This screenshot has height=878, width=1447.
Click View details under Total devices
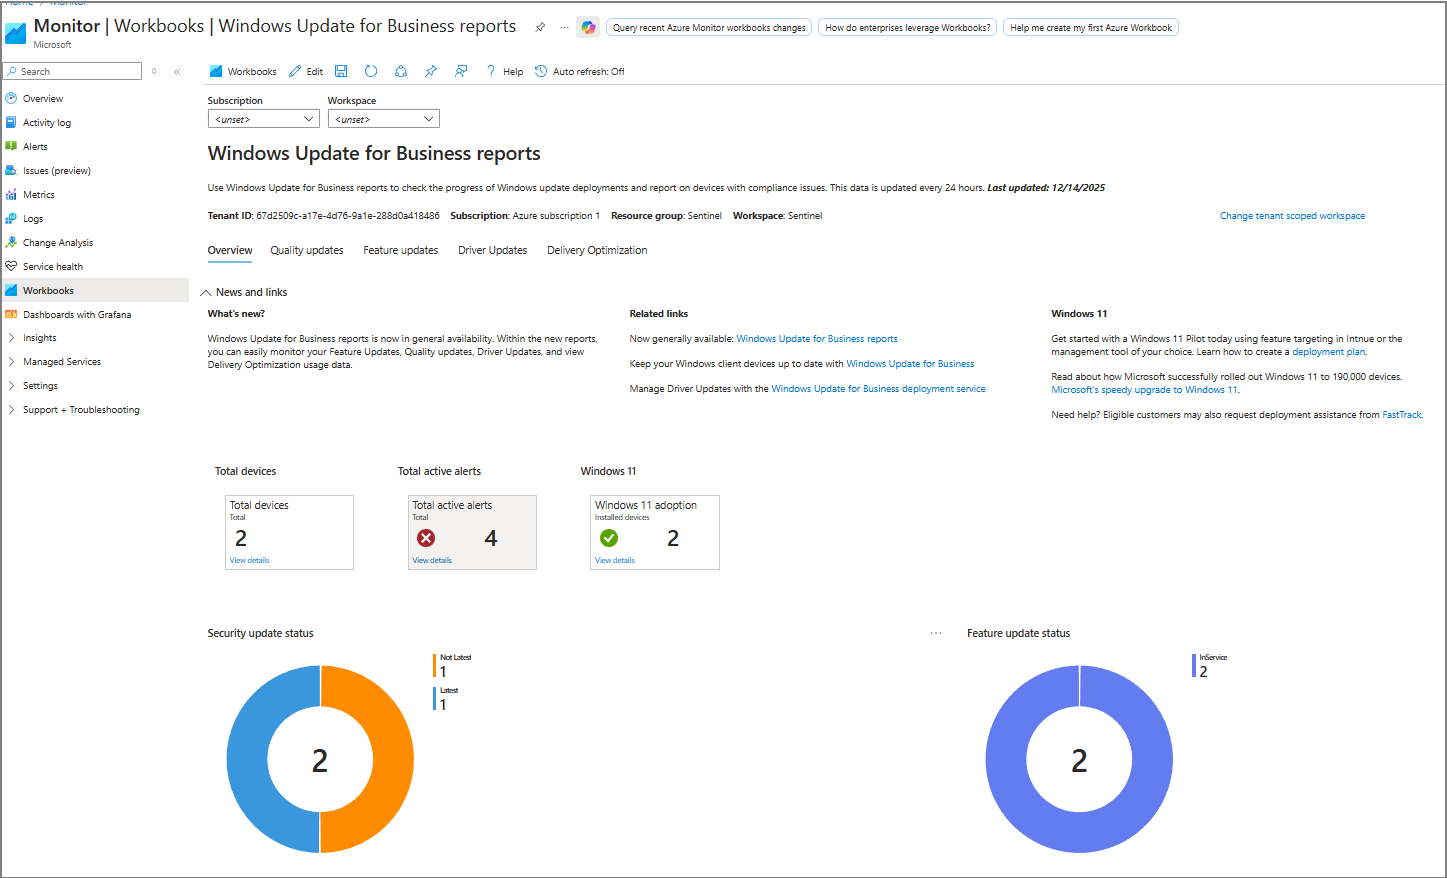point(250,560)
